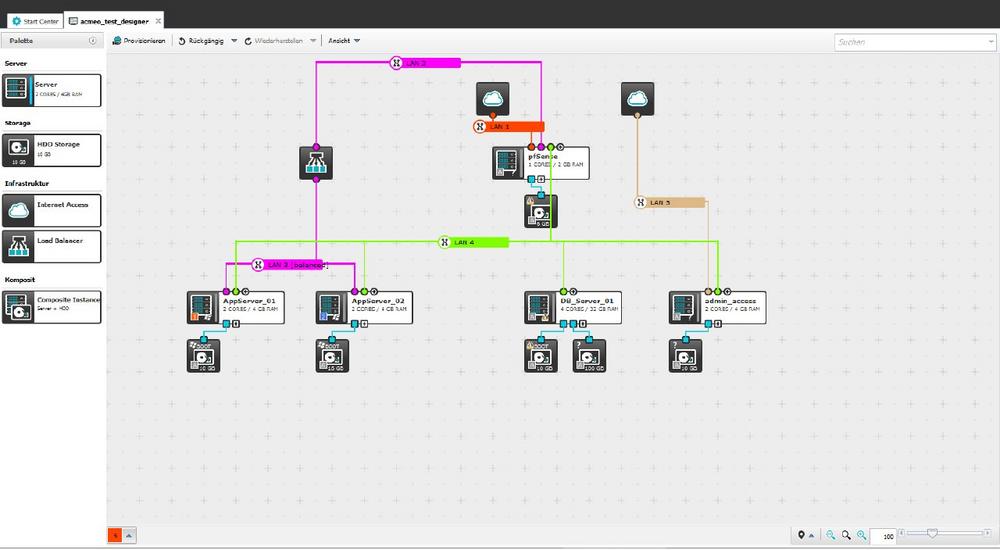Click the zoom slider handle
1000x550 pixels.
932,533
